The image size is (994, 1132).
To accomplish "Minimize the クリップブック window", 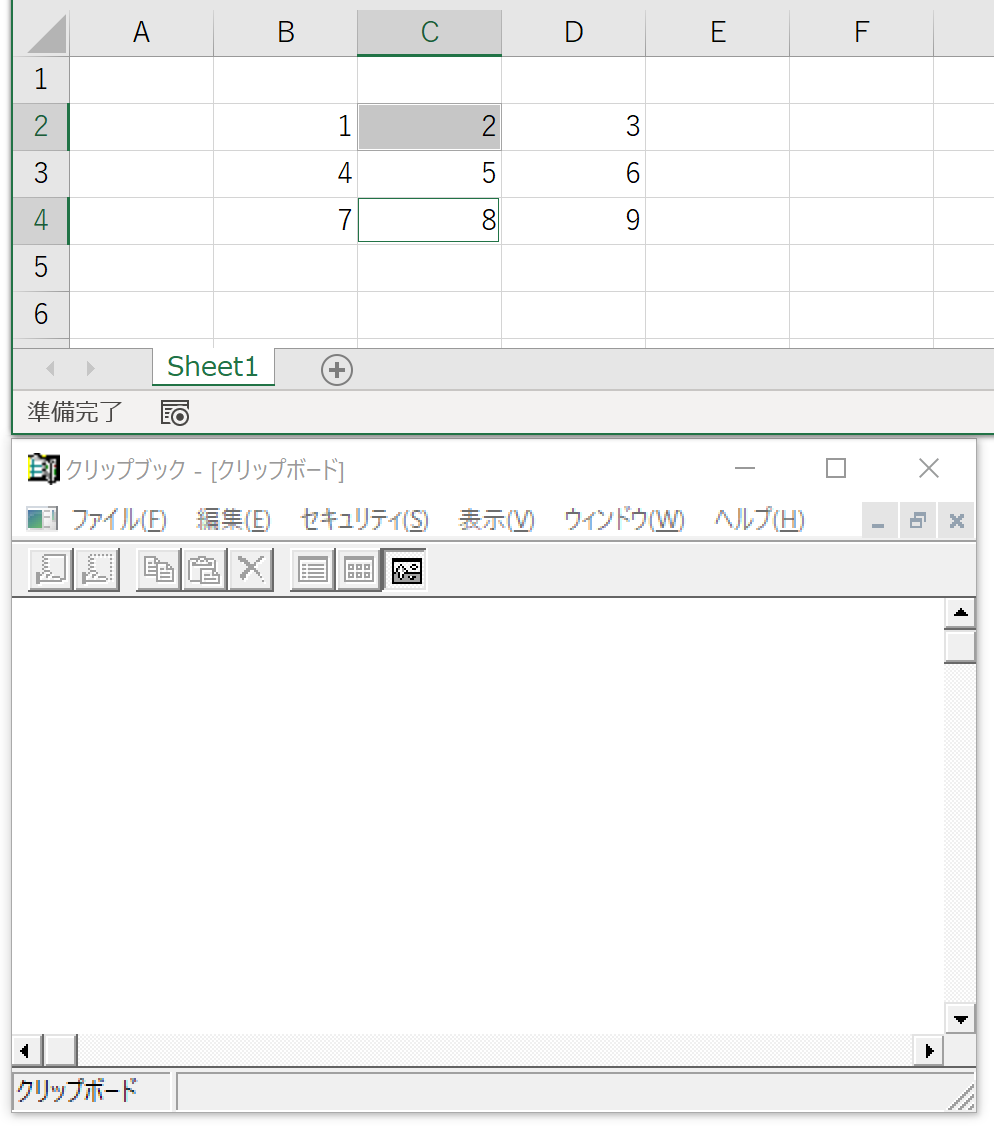I will click(x=745, y=469).
